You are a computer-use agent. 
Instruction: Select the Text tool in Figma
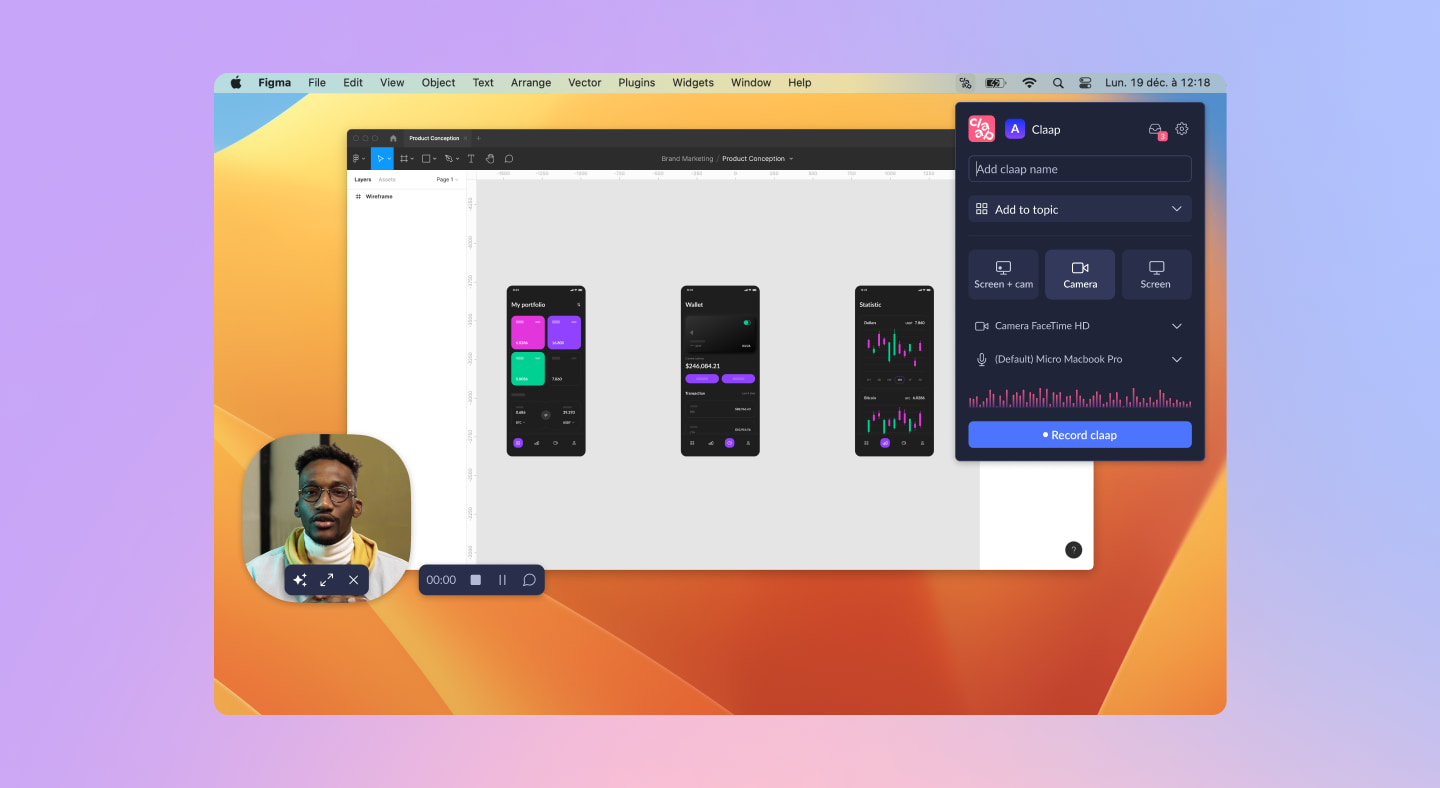pyautogui.click(x=471, y=158)
